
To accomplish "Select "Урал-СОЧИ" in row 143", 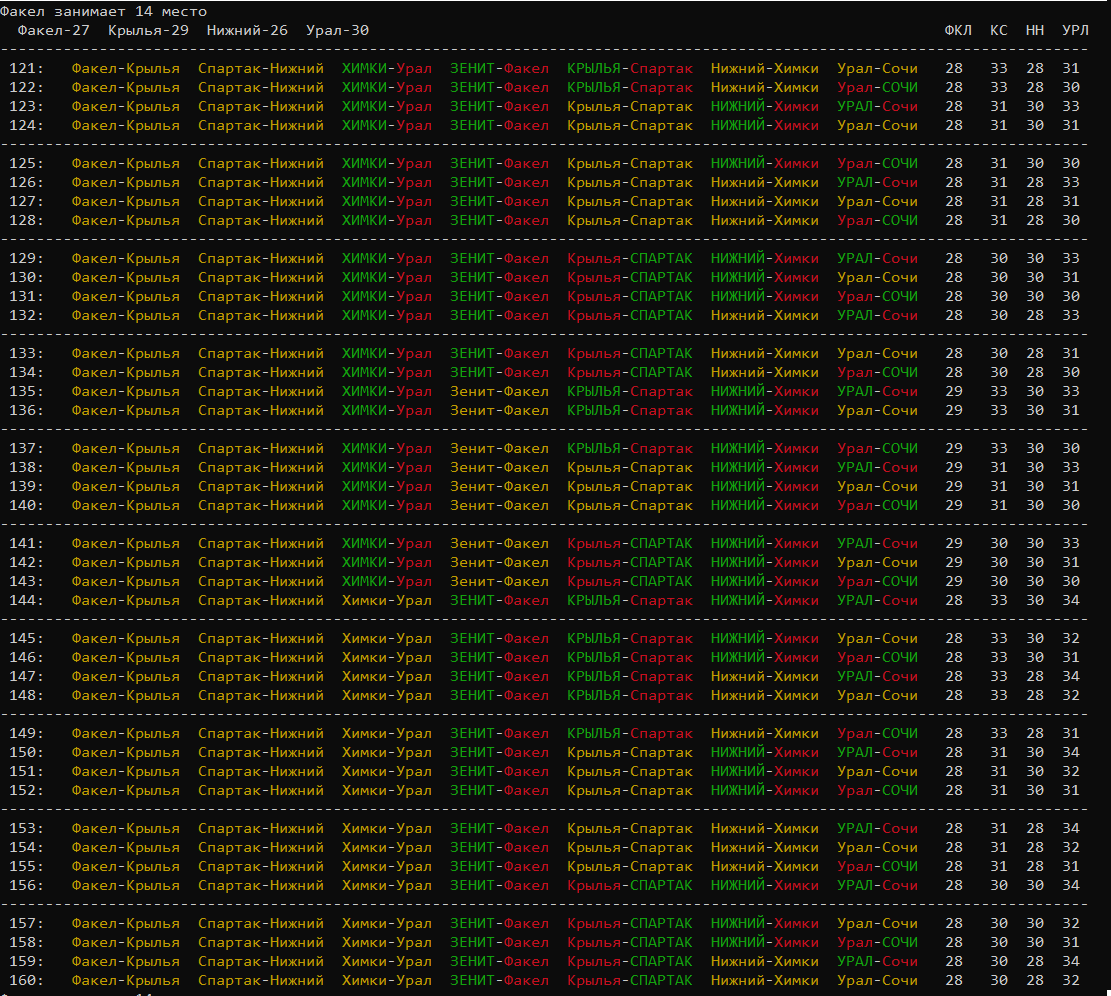I will click(877, 582).
